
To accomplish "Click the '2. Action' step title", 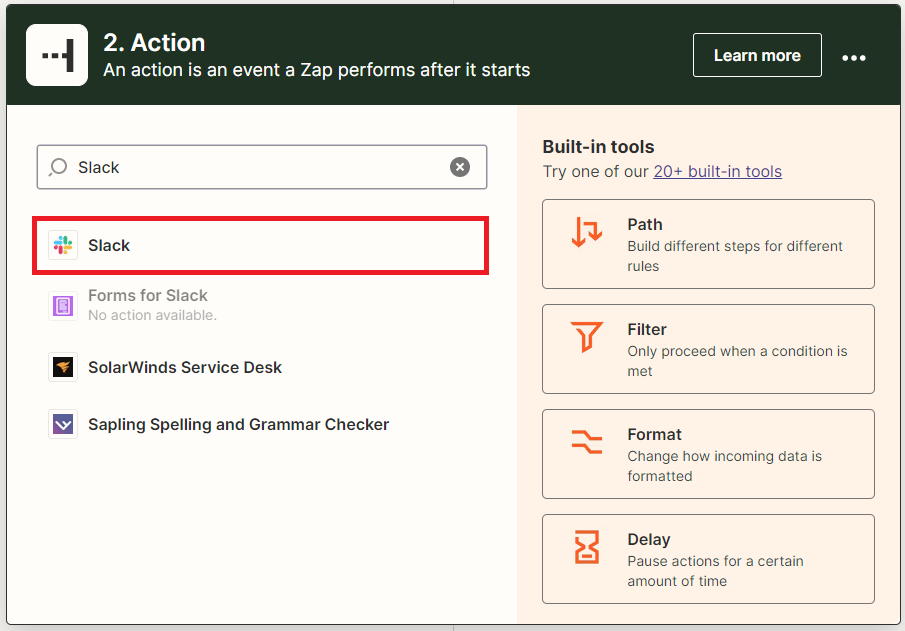I will (154, 43).
